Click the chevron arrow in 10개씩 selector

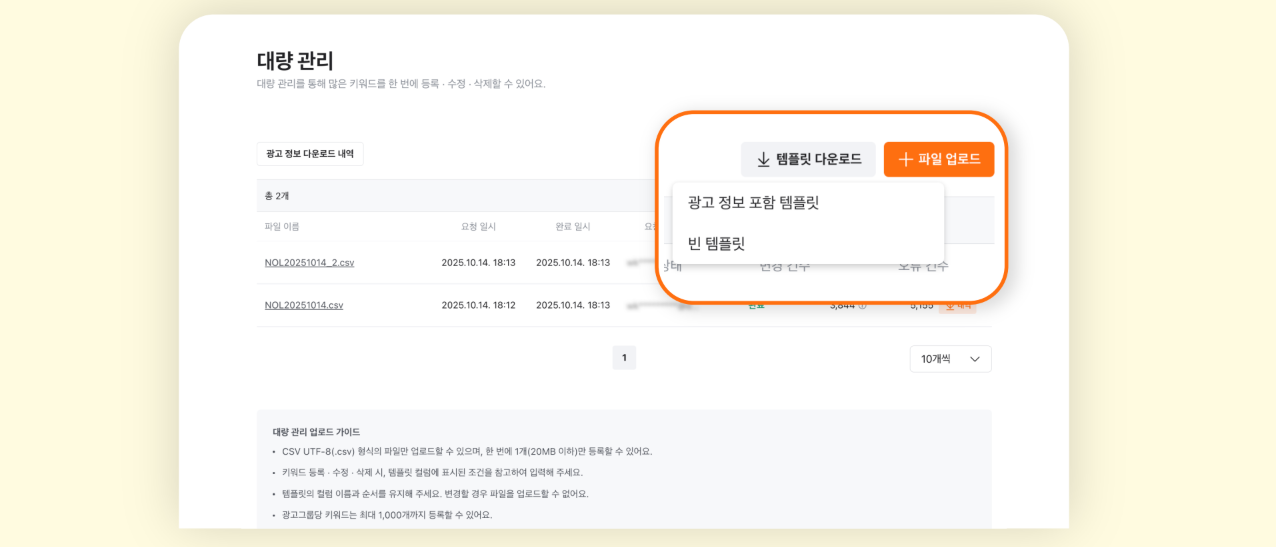[975, 359]
